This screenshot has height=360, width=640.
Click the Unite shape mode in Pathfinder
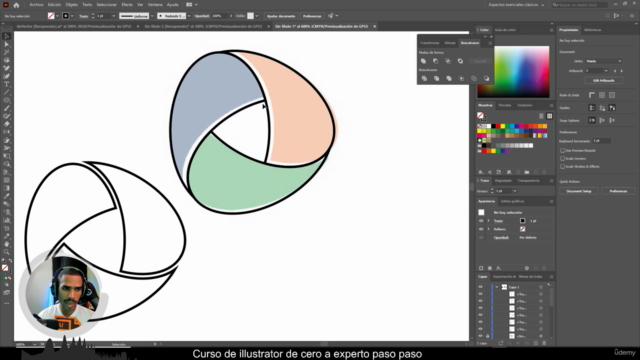(x=423, y=61)
